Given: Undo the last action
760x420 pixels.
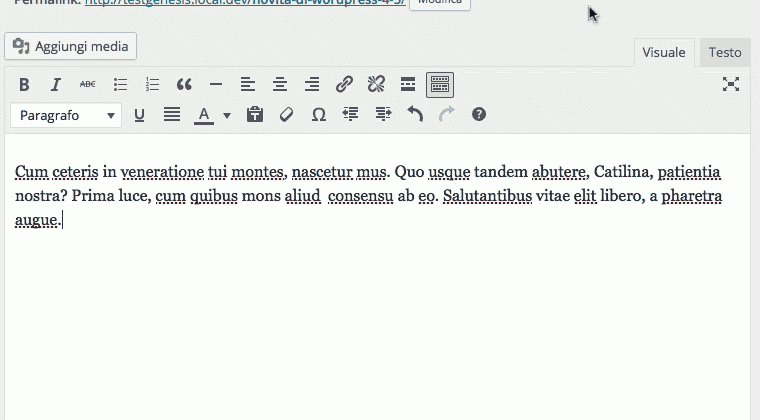Looking at the screenshot, I should pyautogui.click(x=415, y=115).
